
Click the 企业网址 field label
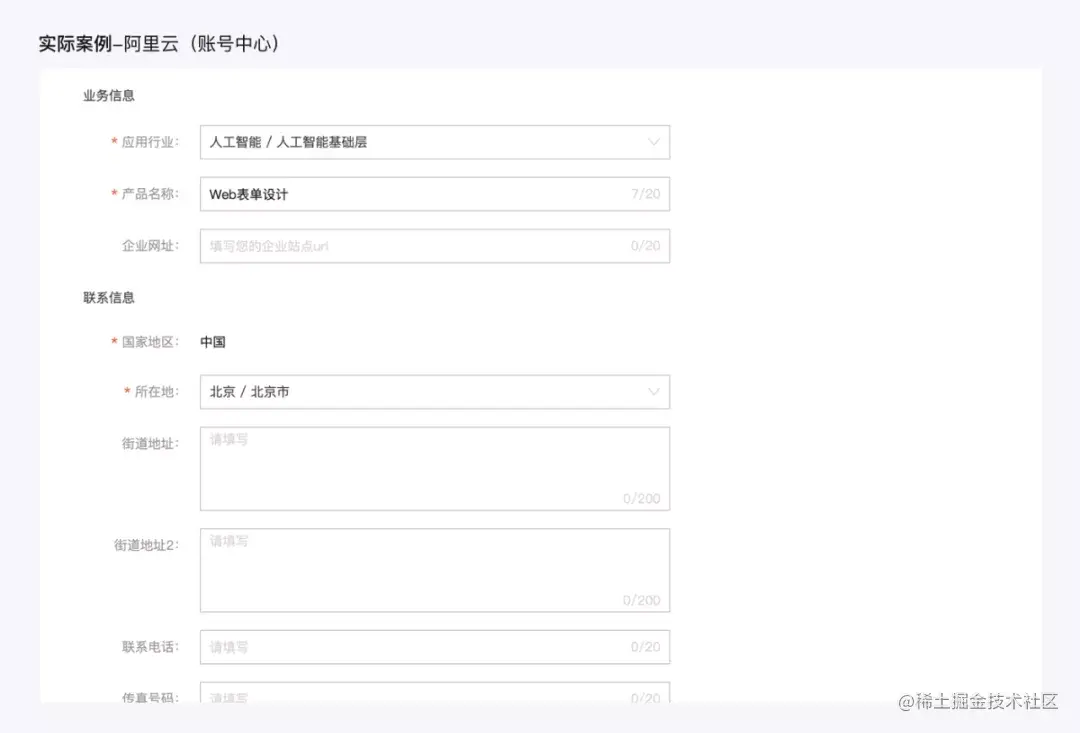pyautogui.click(x=149, y=246)
